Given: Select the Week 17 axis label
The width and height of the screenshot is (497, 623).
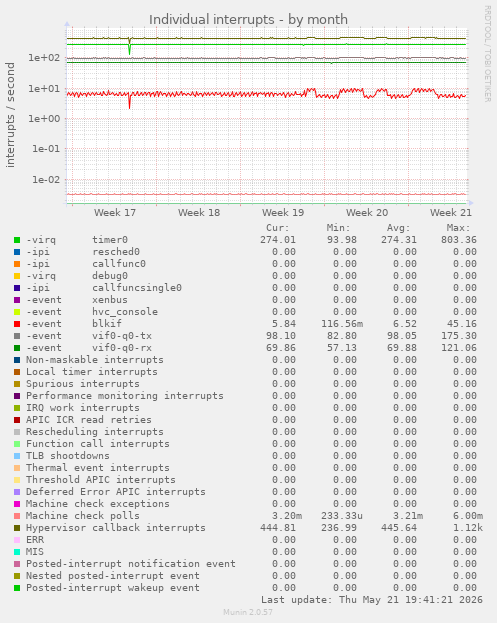Looking at the screenshot, I should pyautogui.click(x=115, y=213).
